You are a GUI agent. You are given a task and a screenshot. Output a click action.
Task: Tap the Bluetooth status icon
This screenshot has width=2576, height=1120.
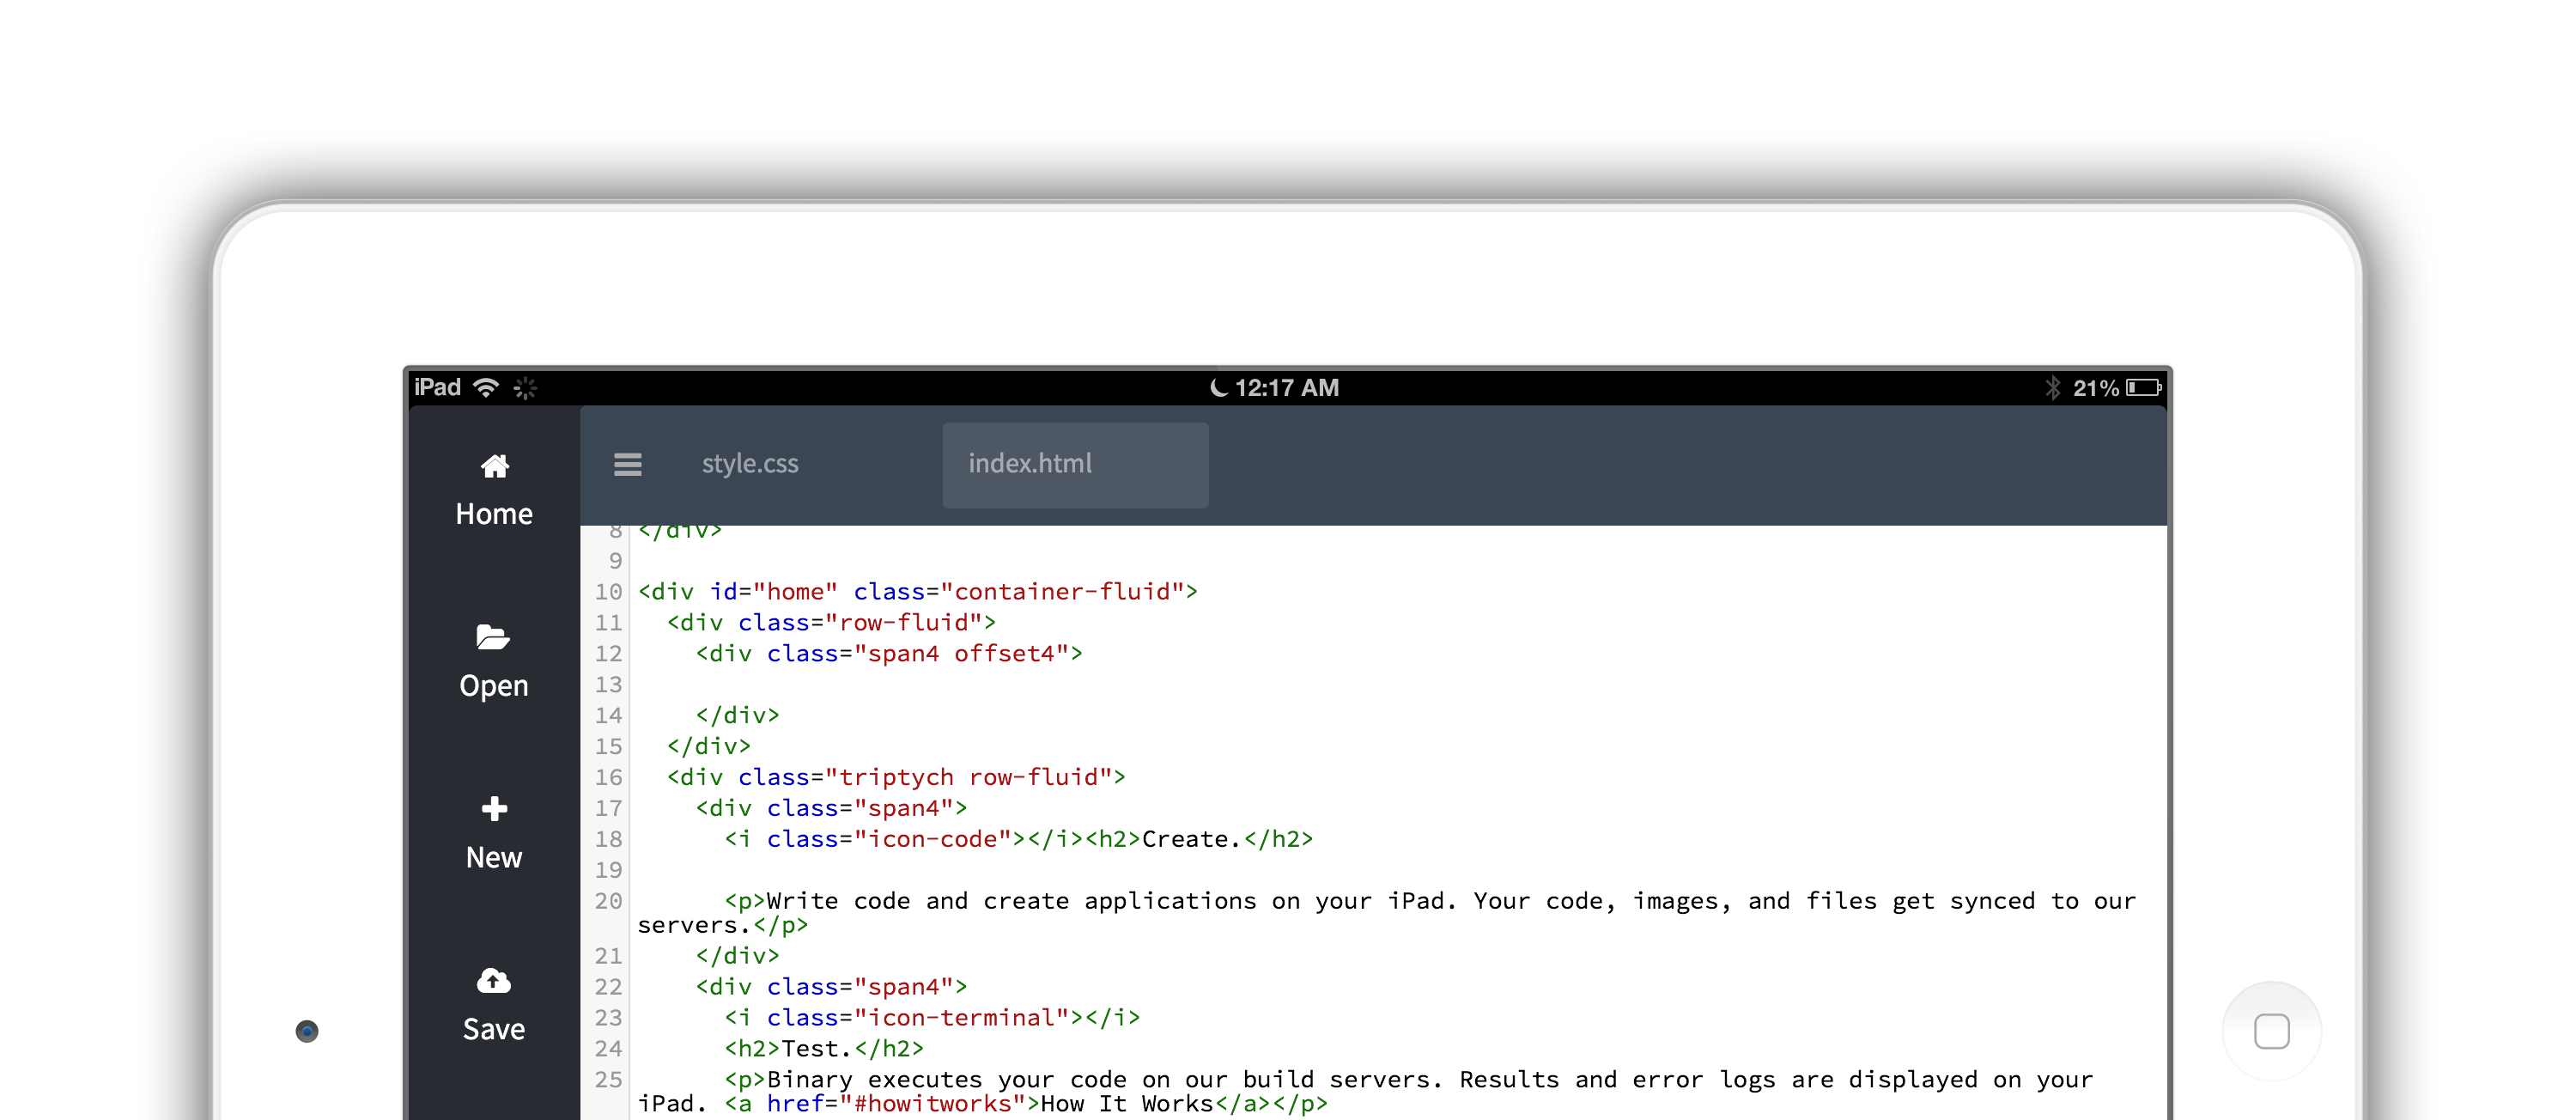coord(2053,387)
